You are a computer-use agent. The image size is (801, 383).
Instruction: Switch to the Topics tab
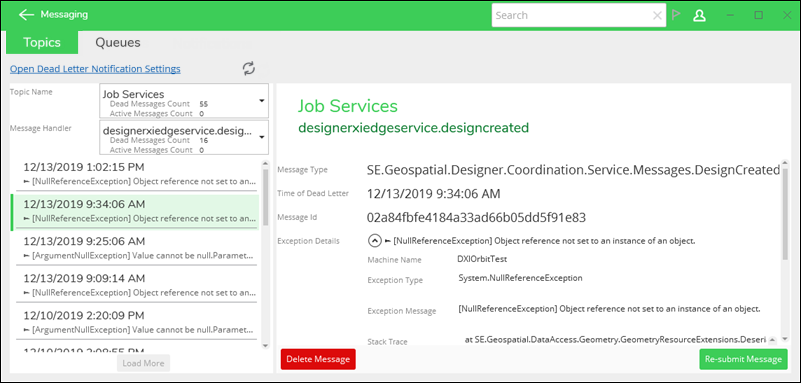42,42
